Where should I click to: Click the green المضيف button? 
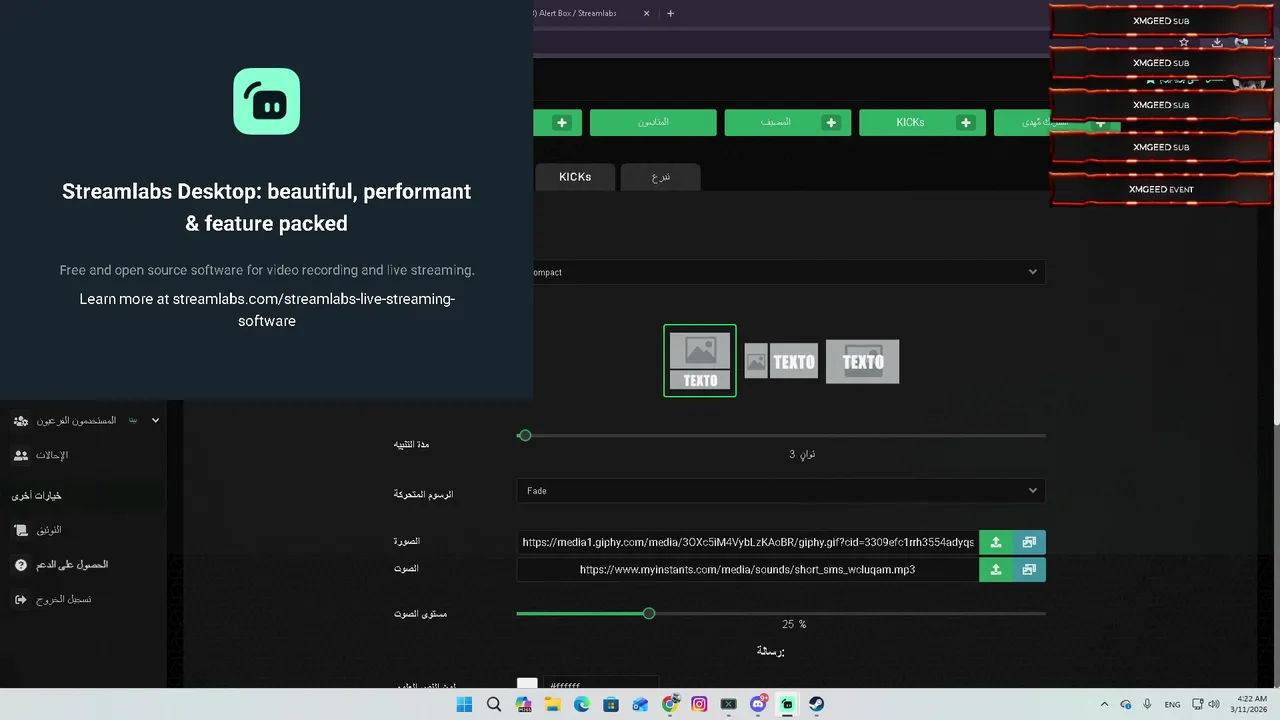coord(788,123)
